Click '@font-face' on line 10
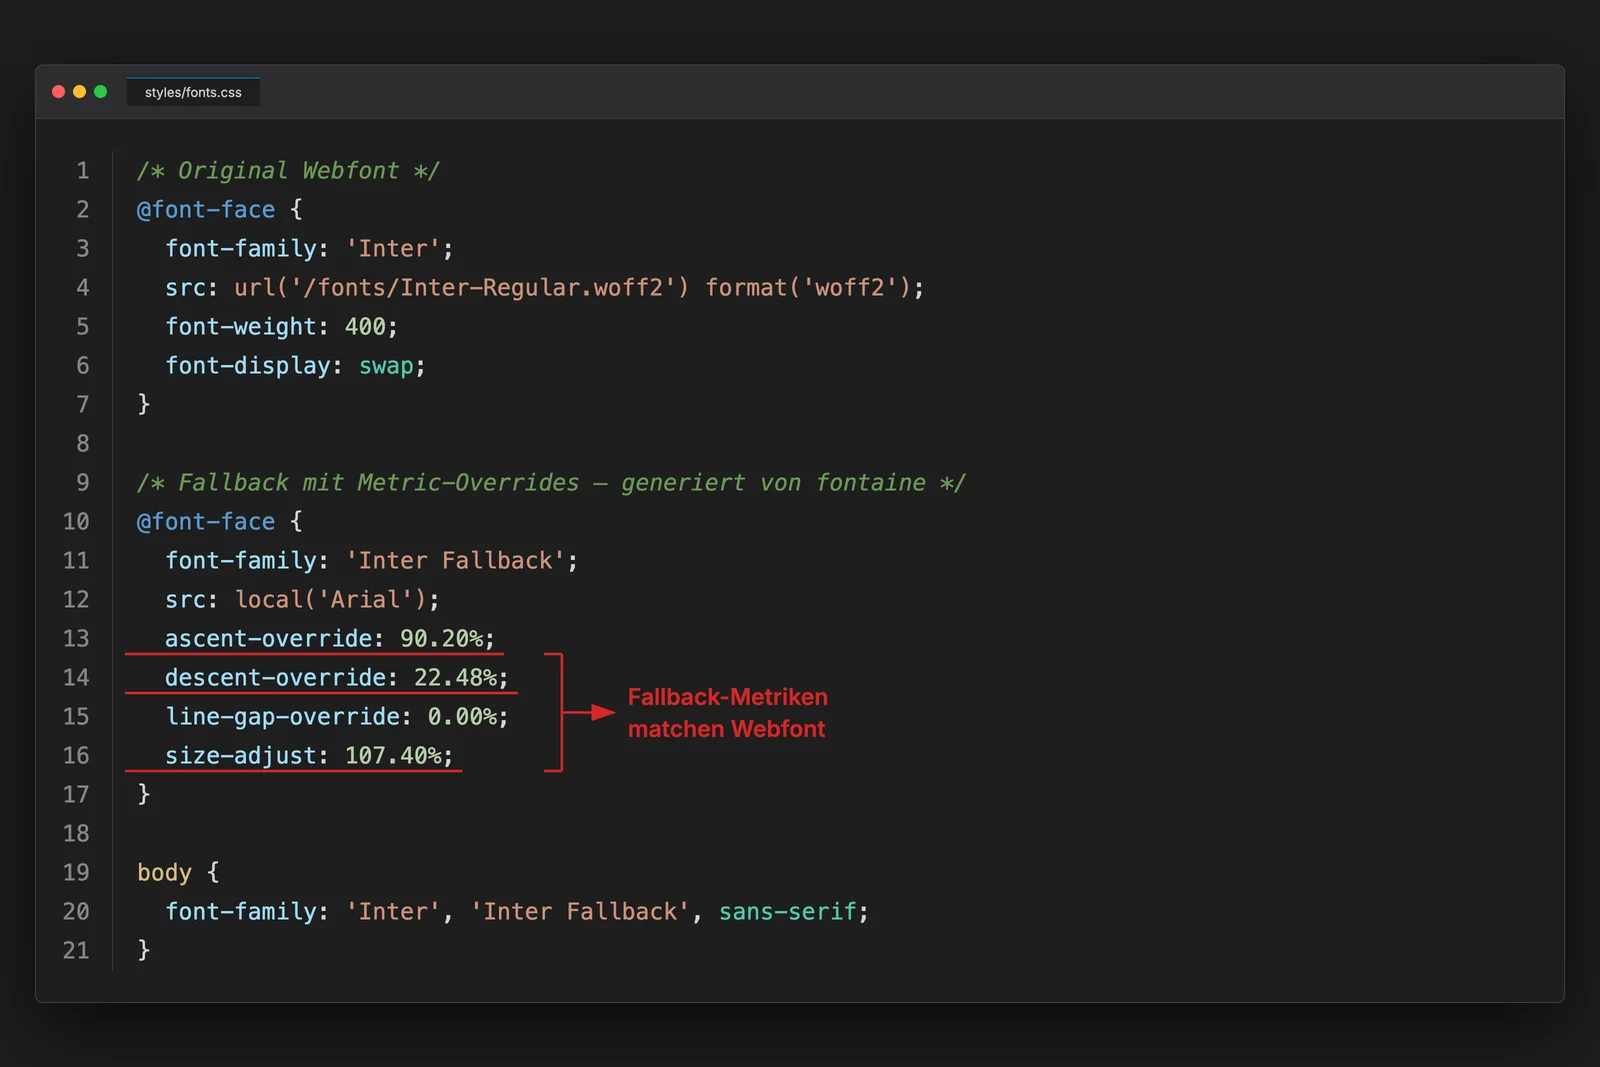 [206, 522]
